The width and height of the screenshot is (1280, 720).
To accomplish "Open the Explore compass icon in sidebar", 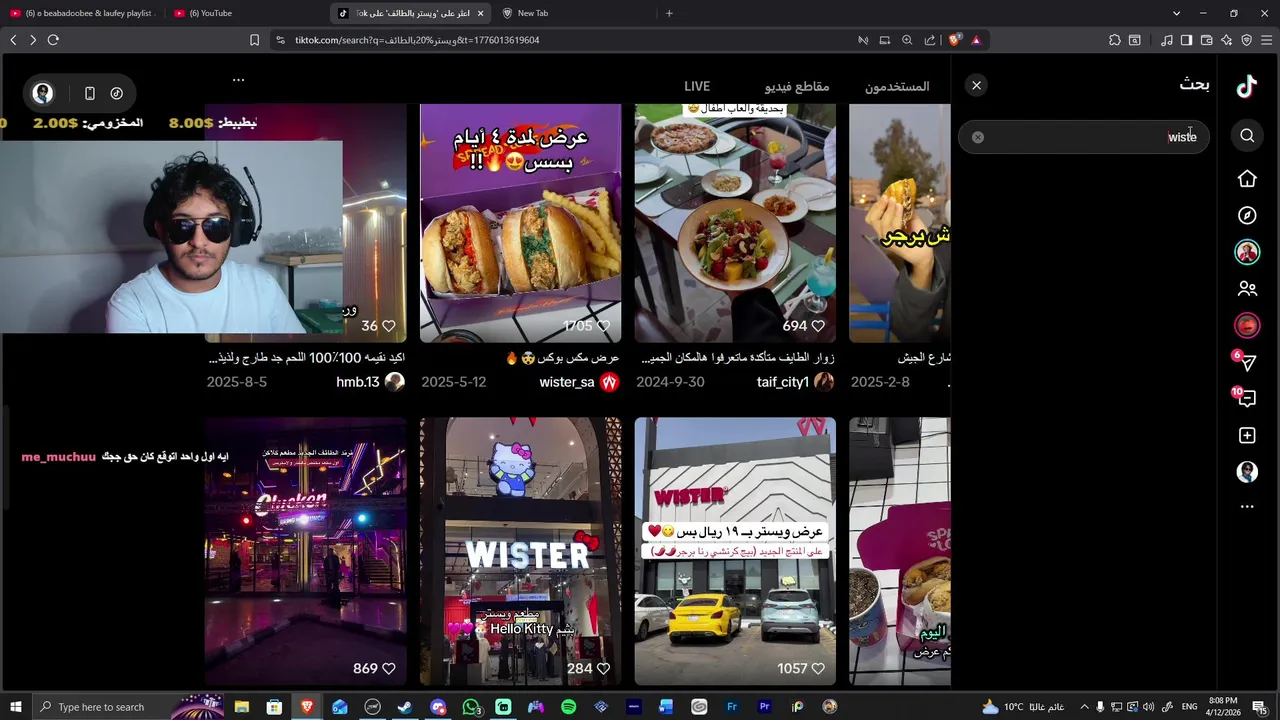I will click(1247, 215).
